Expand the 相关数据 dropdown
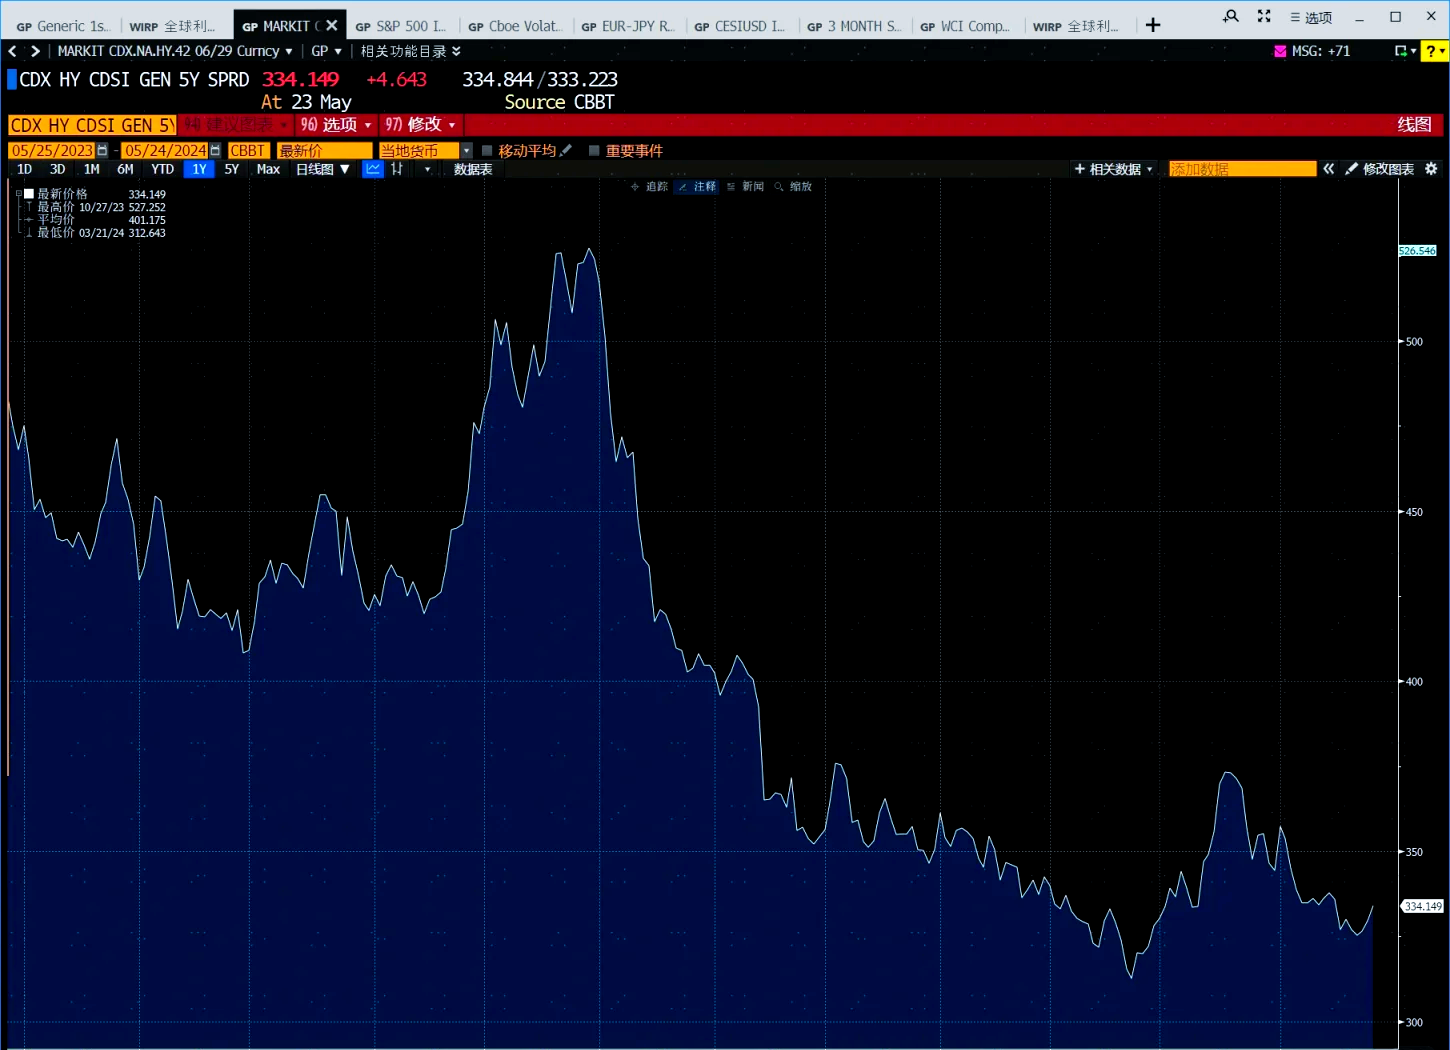The width and height of the screenshot is (1450, 1050). 1114,169
